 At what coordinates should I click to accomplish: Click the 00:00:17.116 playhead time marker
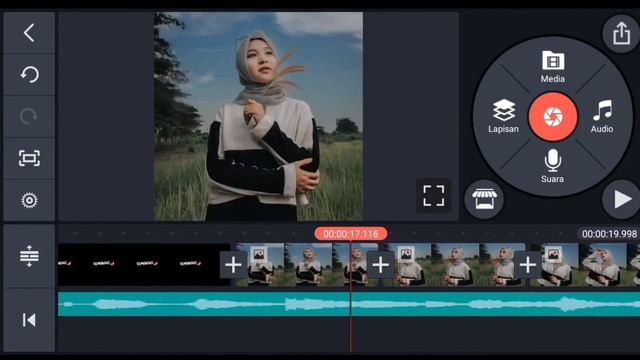(x=351, y=234)
